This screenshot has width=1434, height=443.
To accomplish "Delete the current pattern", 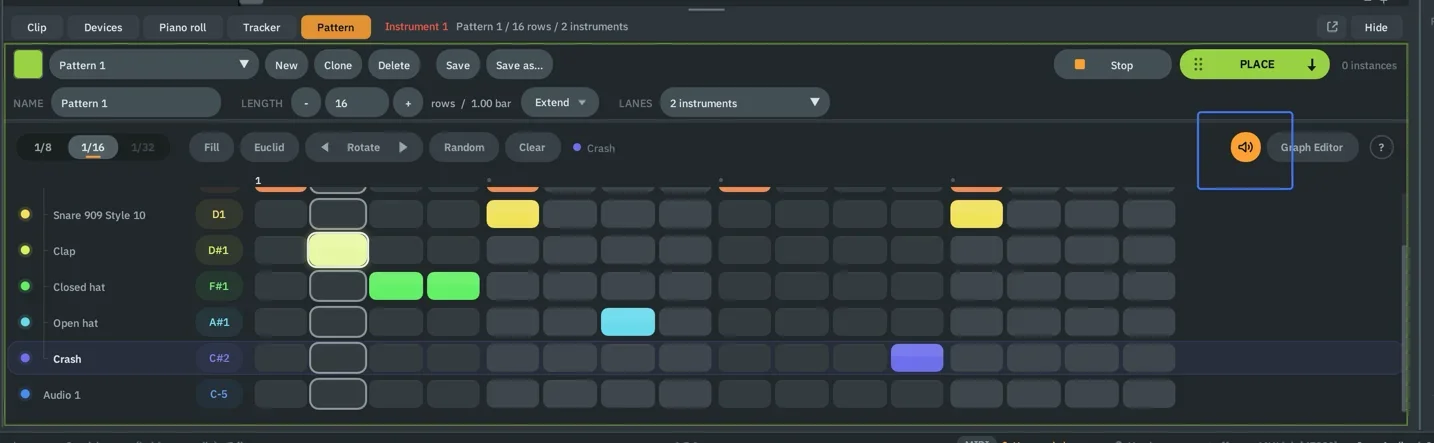I will coord(394,65).
